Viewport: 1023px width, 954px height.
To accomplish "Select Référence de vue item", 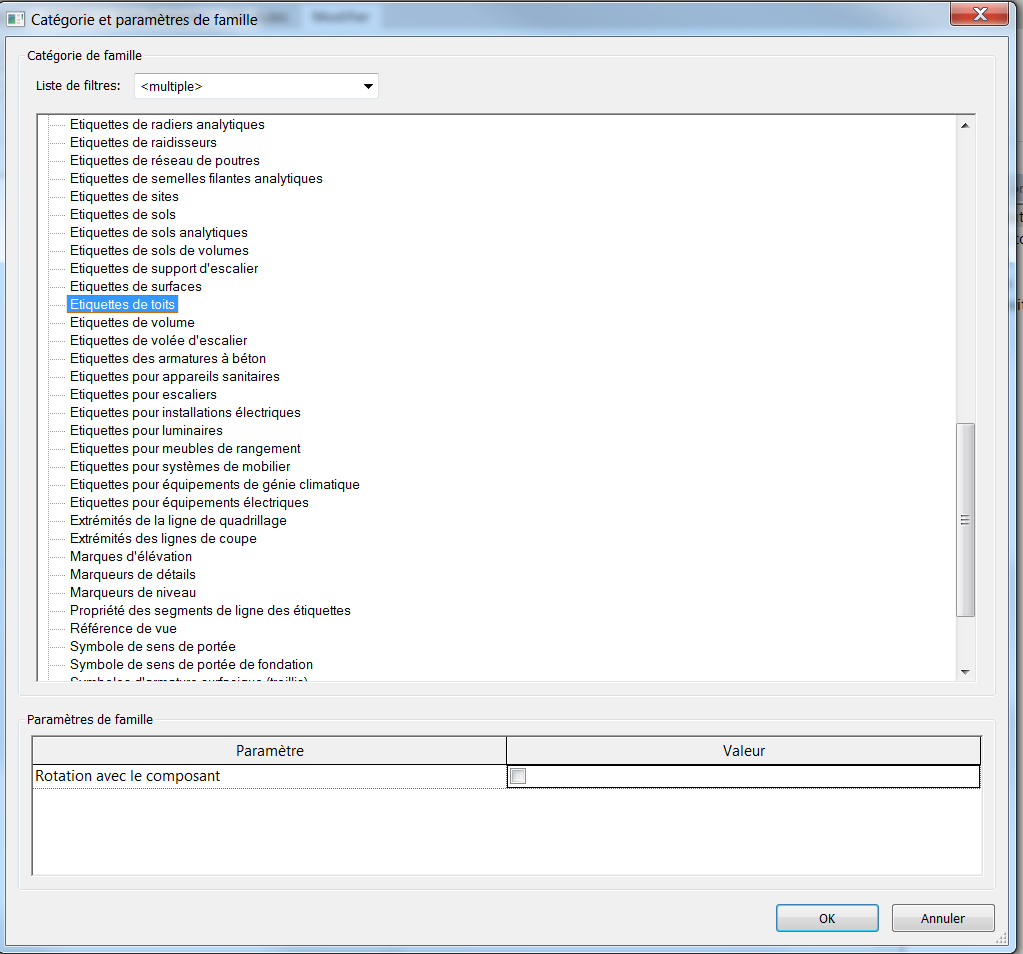I will [x=123, y=629].
